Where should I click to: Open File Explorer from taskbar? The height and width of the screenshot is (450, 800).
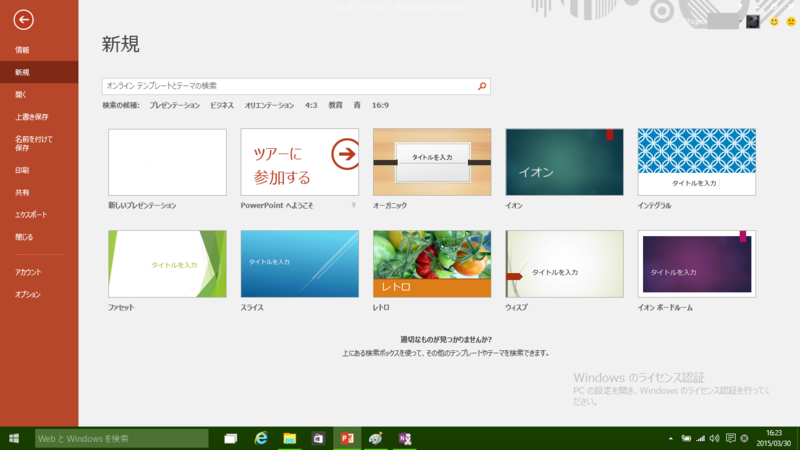coord(290,438)
